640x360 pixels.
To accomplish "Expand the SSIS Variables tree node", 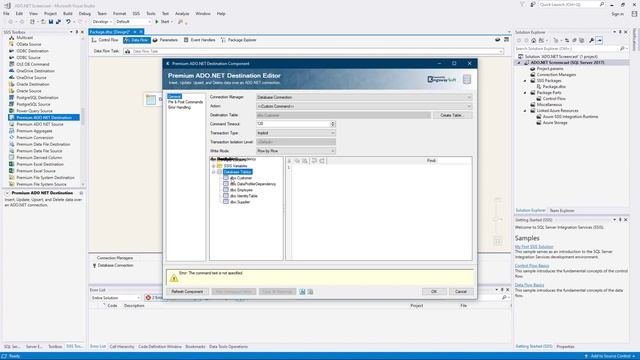I will [213, 166].
